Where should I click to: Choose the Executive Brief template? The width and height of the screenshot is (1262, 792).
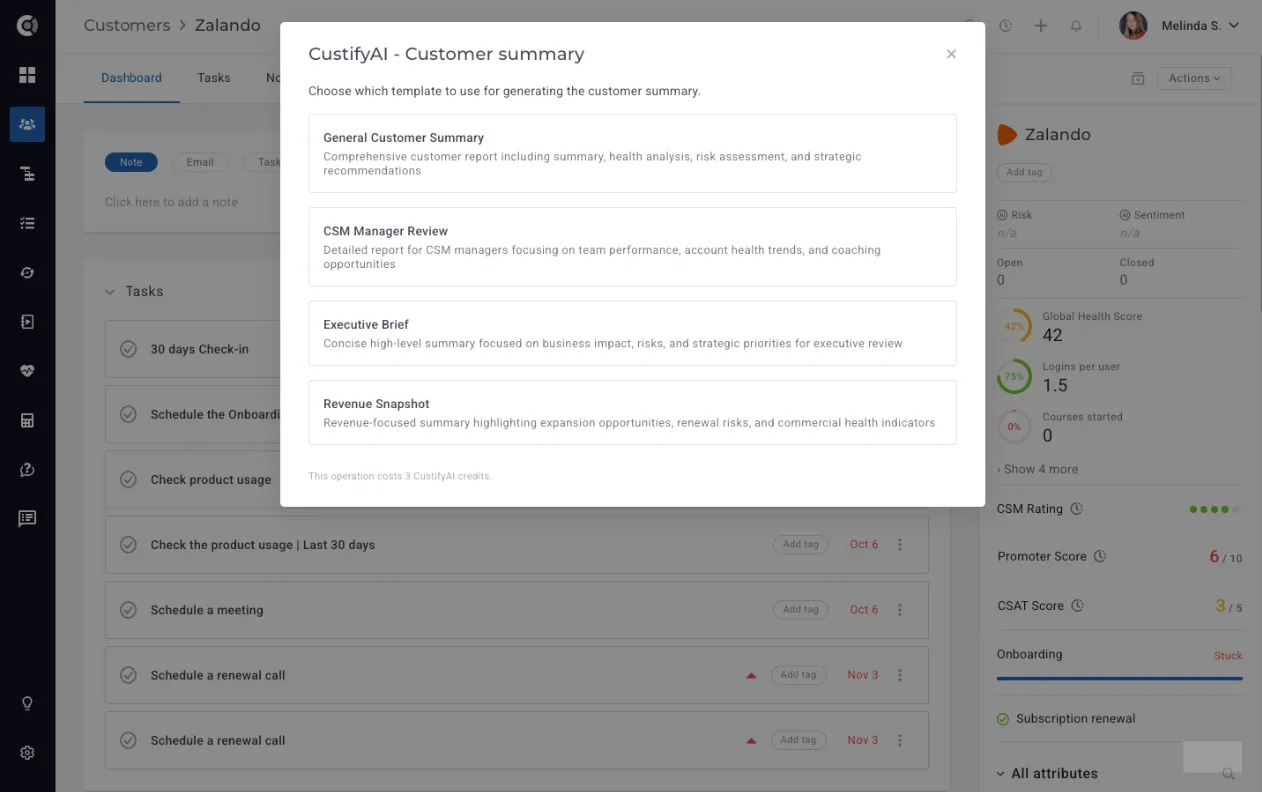point(632,333)
